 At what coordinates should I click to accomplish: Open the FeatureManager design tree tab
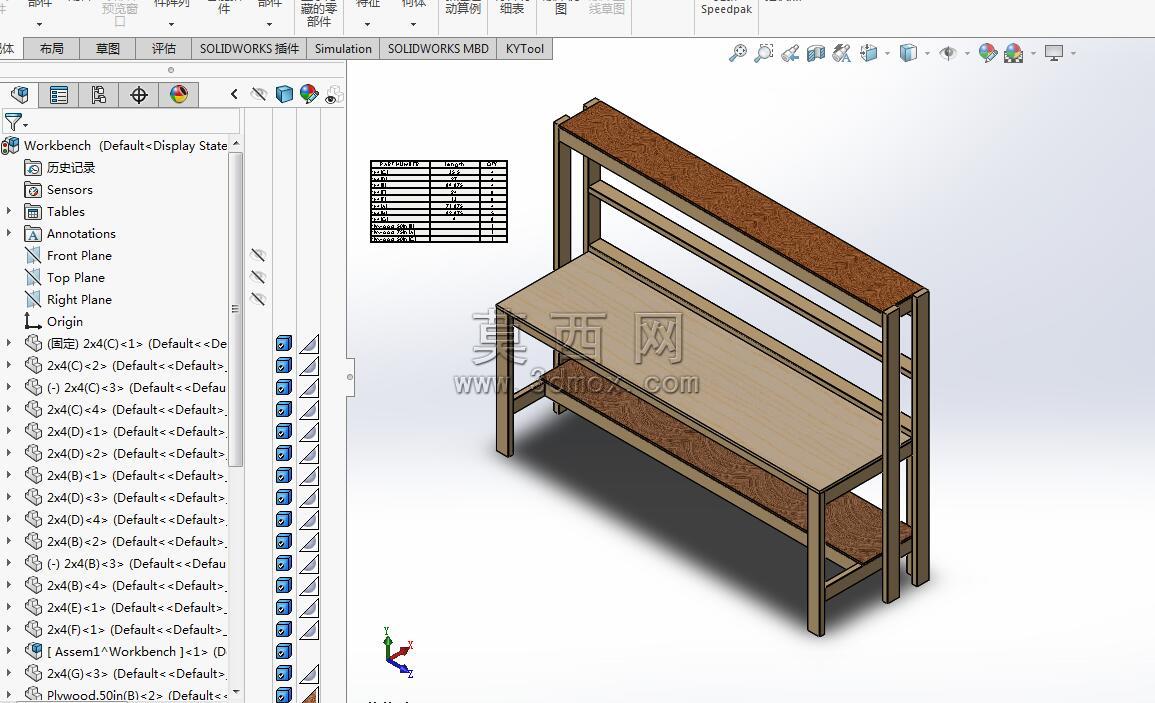coord(20,94)
